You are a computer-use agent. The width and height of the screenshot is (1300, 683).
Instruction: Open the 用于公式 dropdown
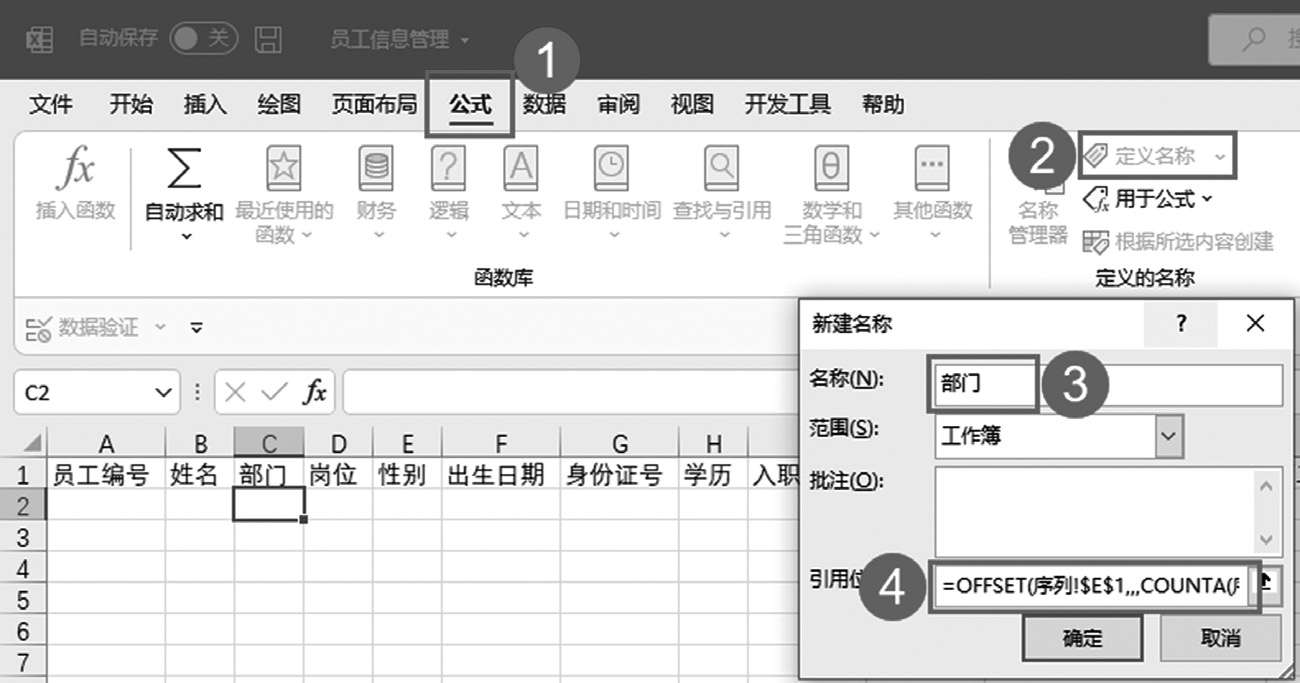(x=1149, y=199)
